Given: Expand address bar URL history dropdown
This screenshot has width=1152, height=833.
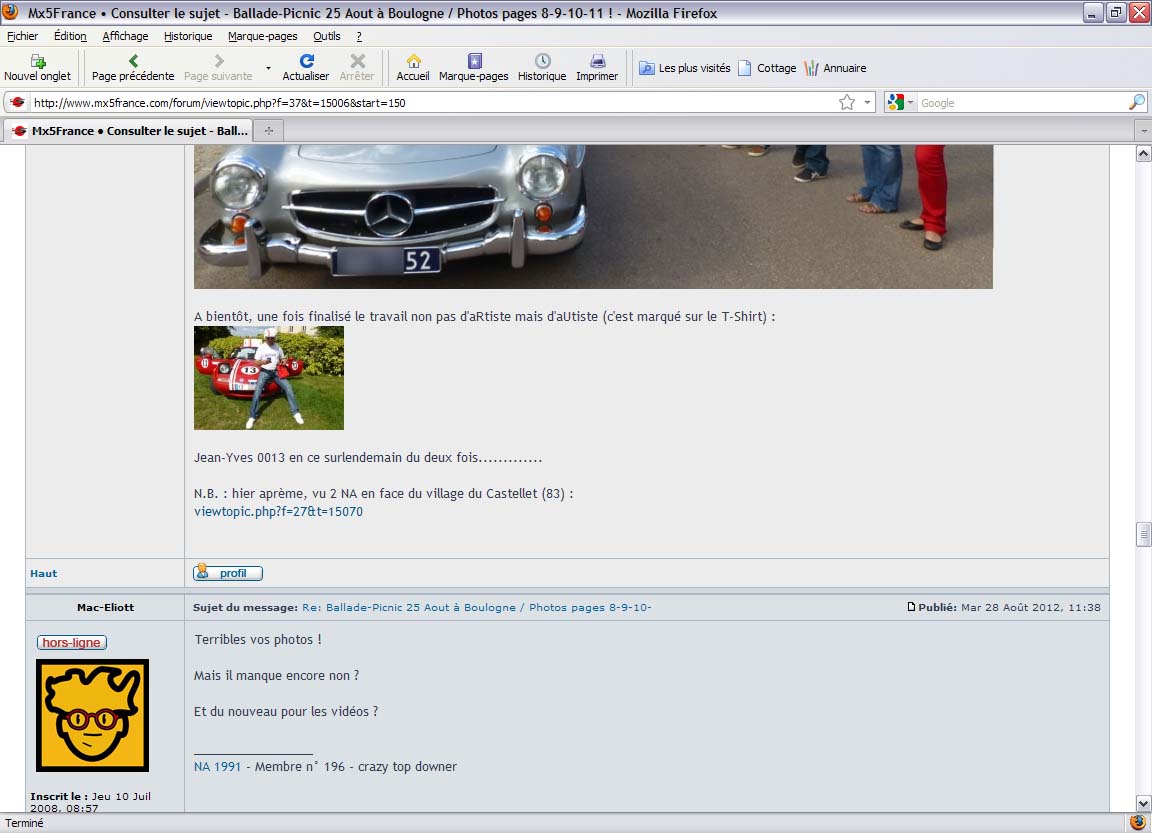Looking at the screenshot, I should (x=867, y=103).
